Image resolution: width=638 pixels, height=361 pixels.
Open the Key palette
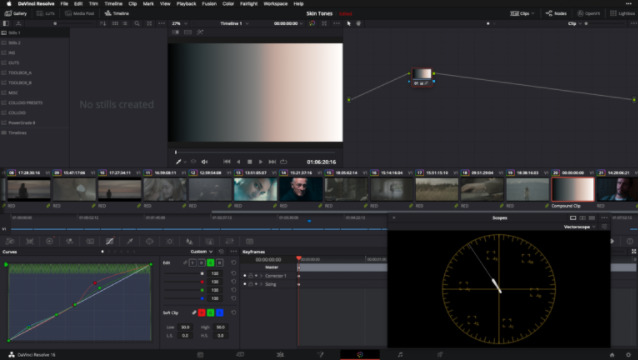tap(209, 241)
